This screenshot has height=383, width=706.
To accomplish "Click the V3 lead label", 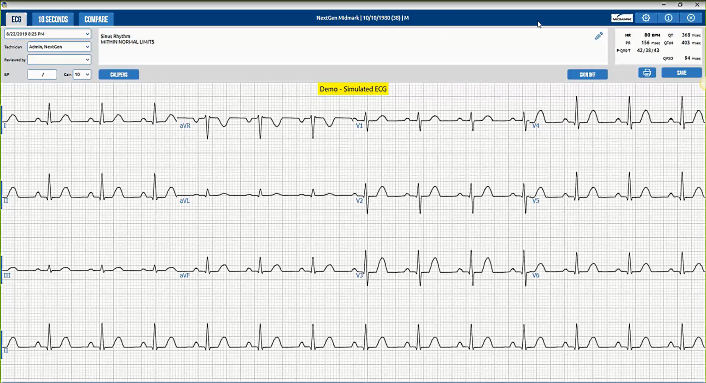I will [x=359, y=275].
